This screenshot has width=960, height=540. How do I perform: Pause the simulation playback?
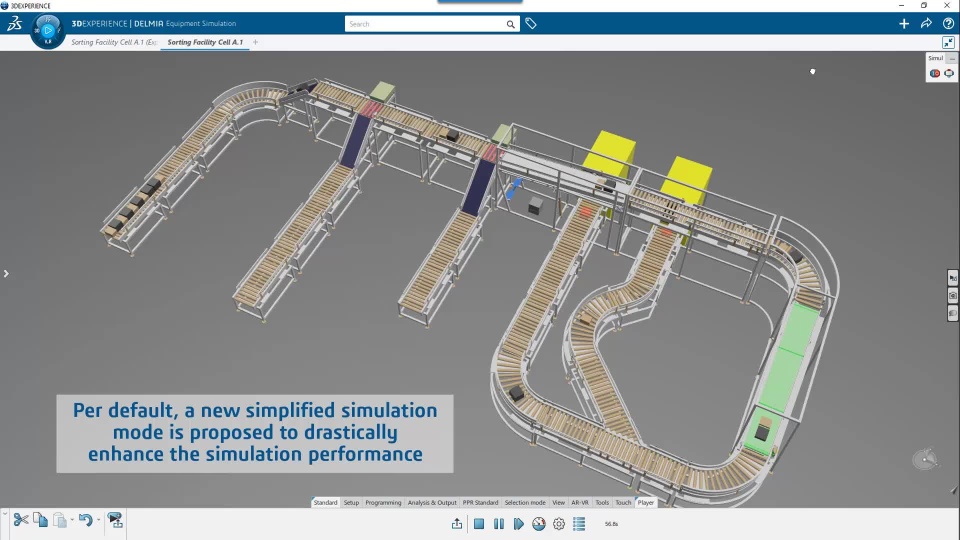499,523
